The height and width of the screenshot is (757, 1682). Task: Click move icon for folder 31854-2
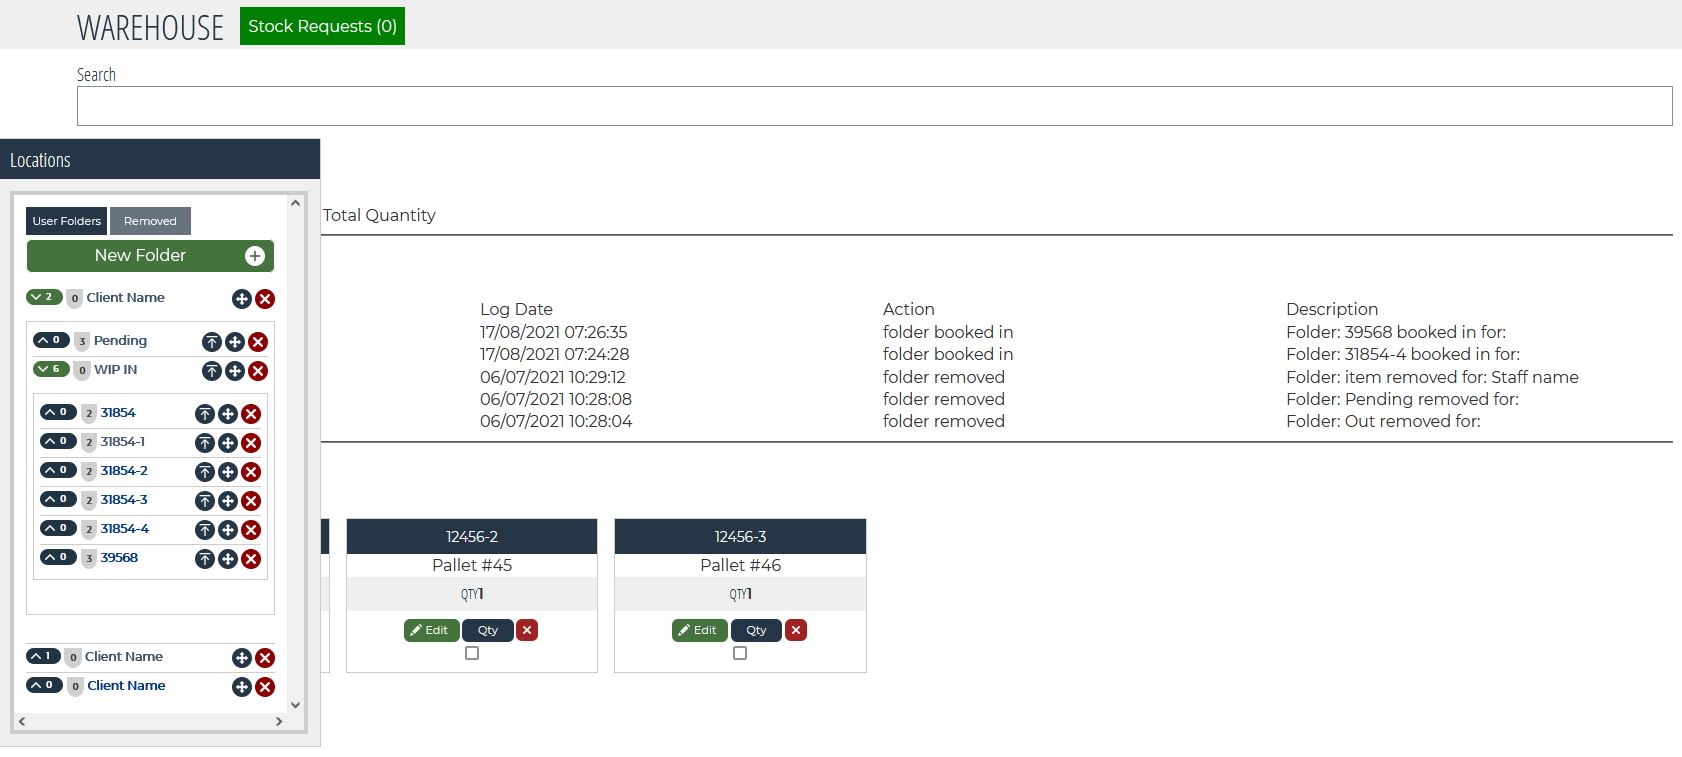[x=228, y=472]
